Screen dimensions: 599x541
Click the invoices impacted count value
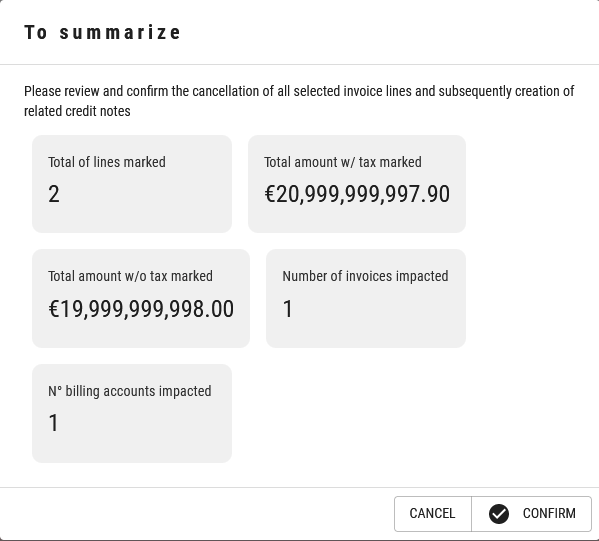tap(288, 309)
